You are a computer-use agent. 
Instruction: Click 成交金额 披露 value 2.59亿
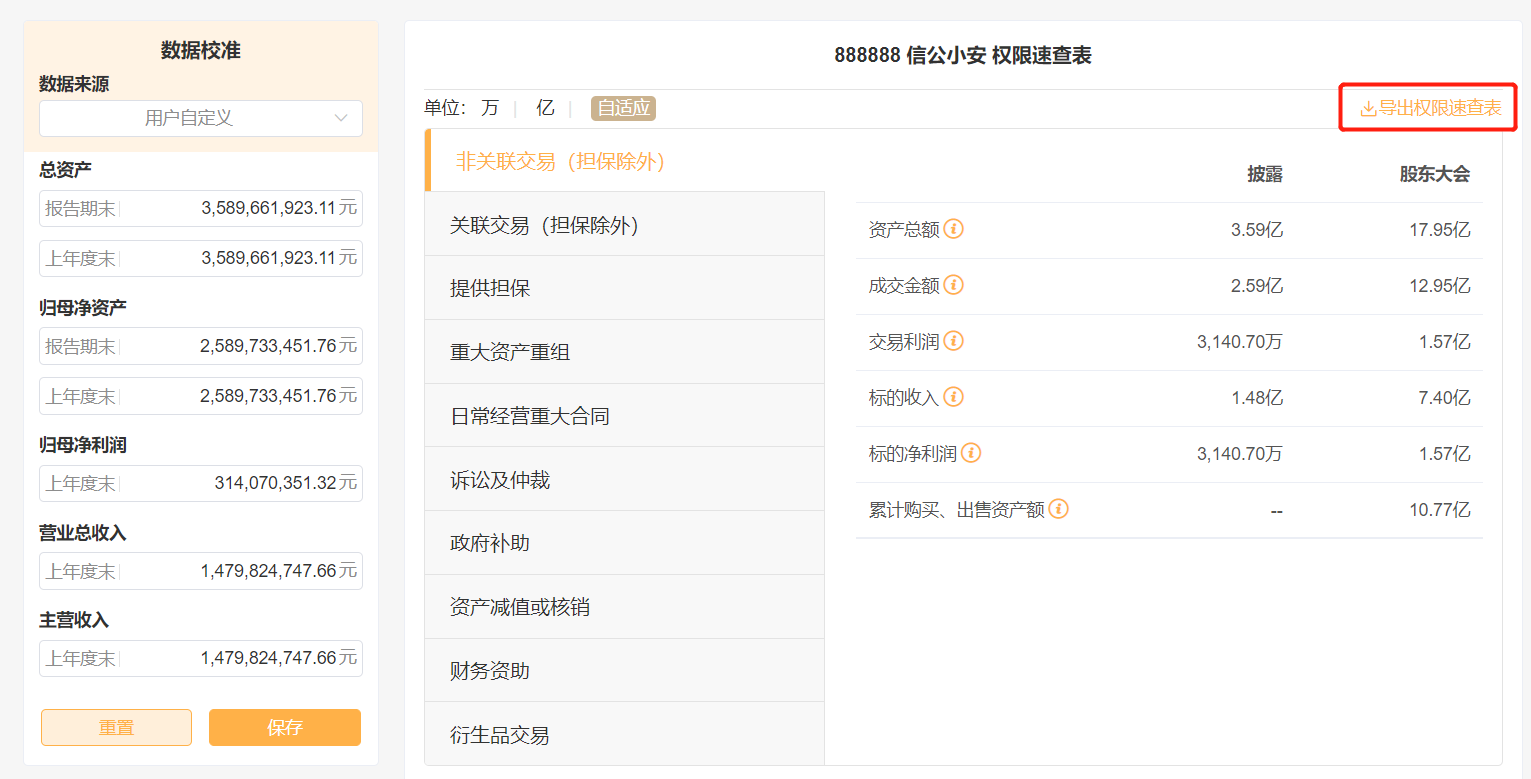click(1257, 286)
